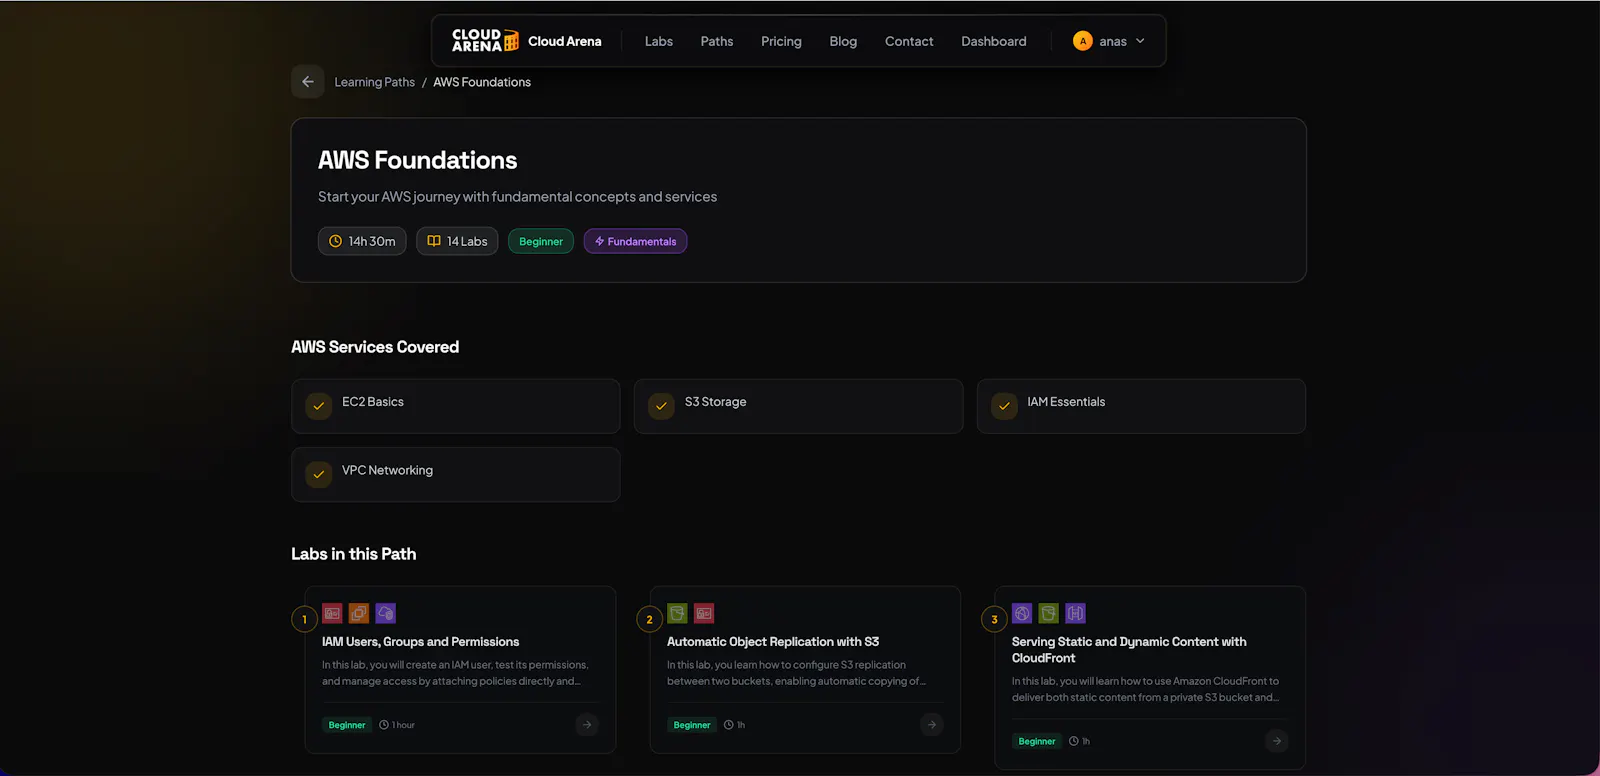Expand the anas account dropdown chevron
Image resolution: width=1600 pixels, height=776 pixels.
tap(1140, 41)
